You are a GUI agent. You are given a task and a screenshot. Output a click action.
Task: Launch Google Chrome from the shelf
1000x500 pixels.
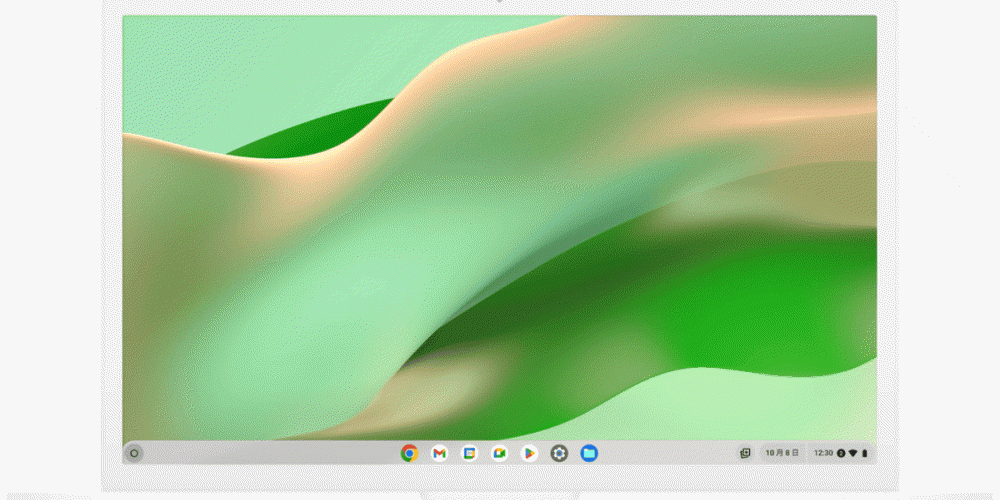click(x=408, y=453)
